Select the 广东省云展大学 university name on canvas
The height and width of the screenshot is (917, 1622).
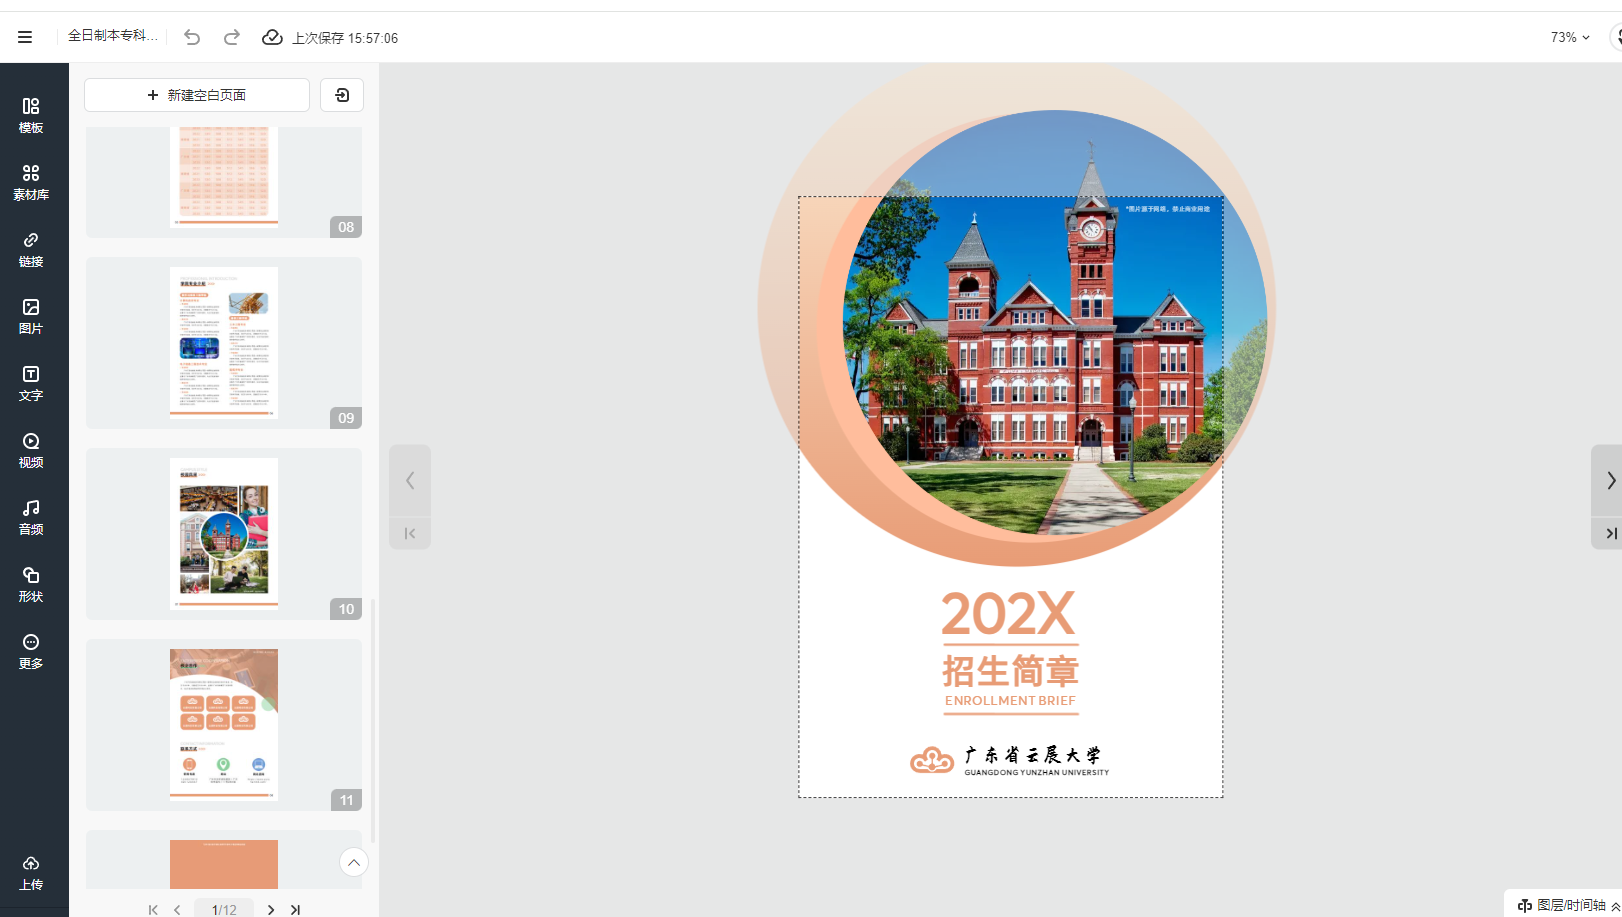point(1033,755)
